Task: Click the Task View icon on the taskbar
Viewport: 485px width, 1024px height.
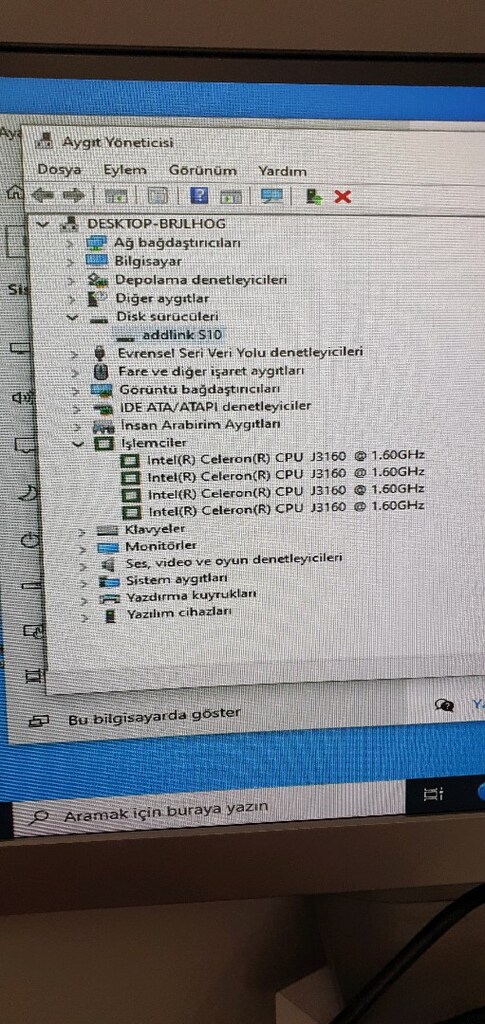Action: (x=433, y=794)
